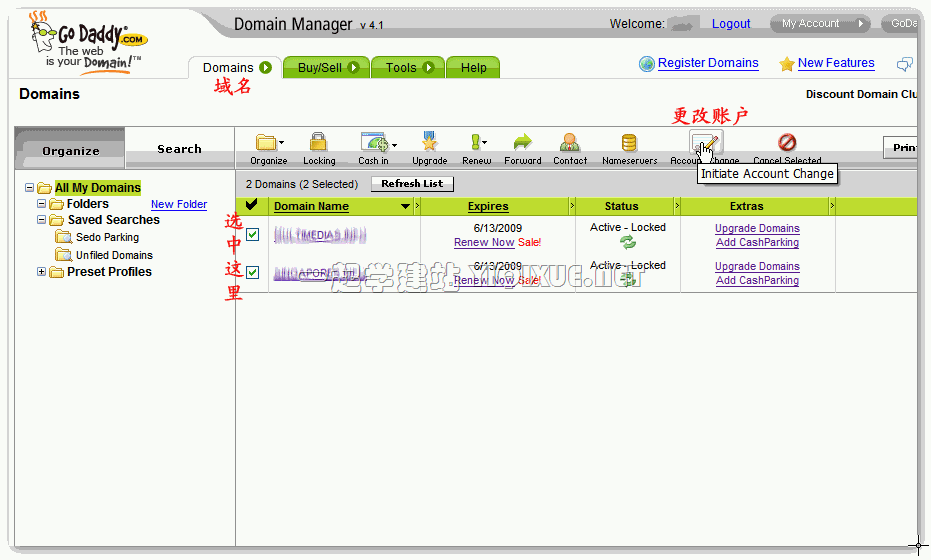Click the Unfiled Domains saved search icon

point(64,255)
